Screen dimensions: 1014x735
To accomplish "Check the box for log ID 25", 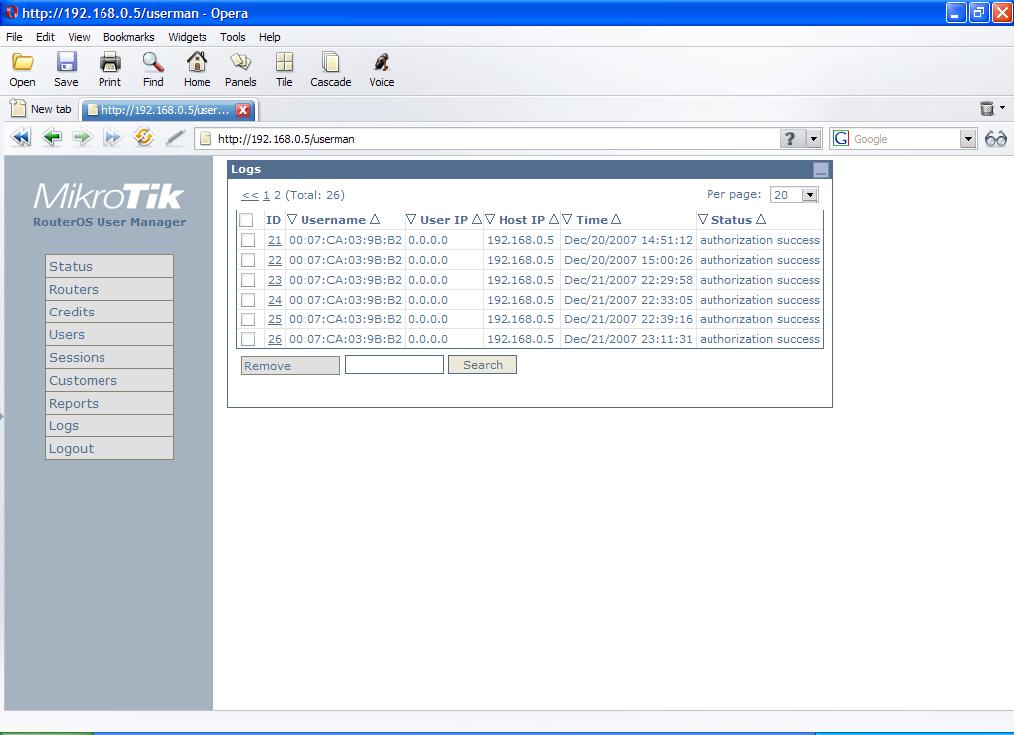I will pos(248,319).
